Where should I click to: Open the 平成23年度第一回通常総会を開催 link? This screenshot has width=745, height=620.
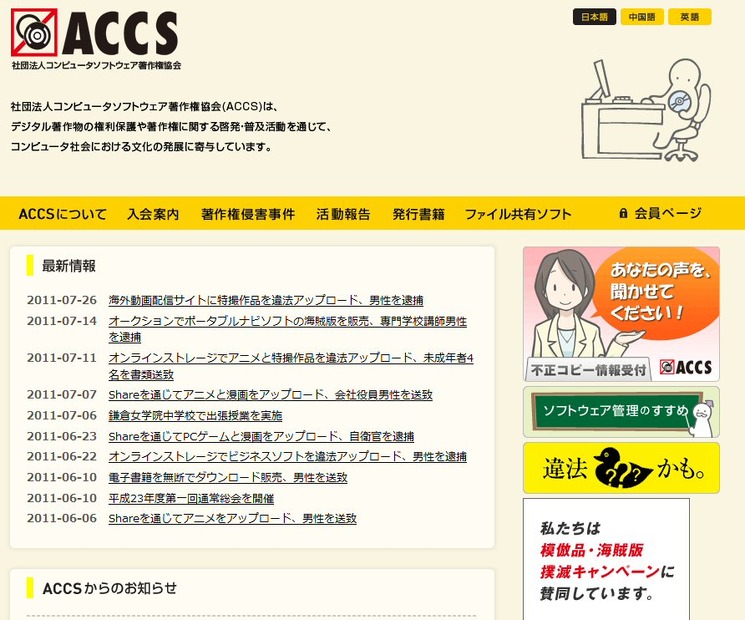click(191, 498)
